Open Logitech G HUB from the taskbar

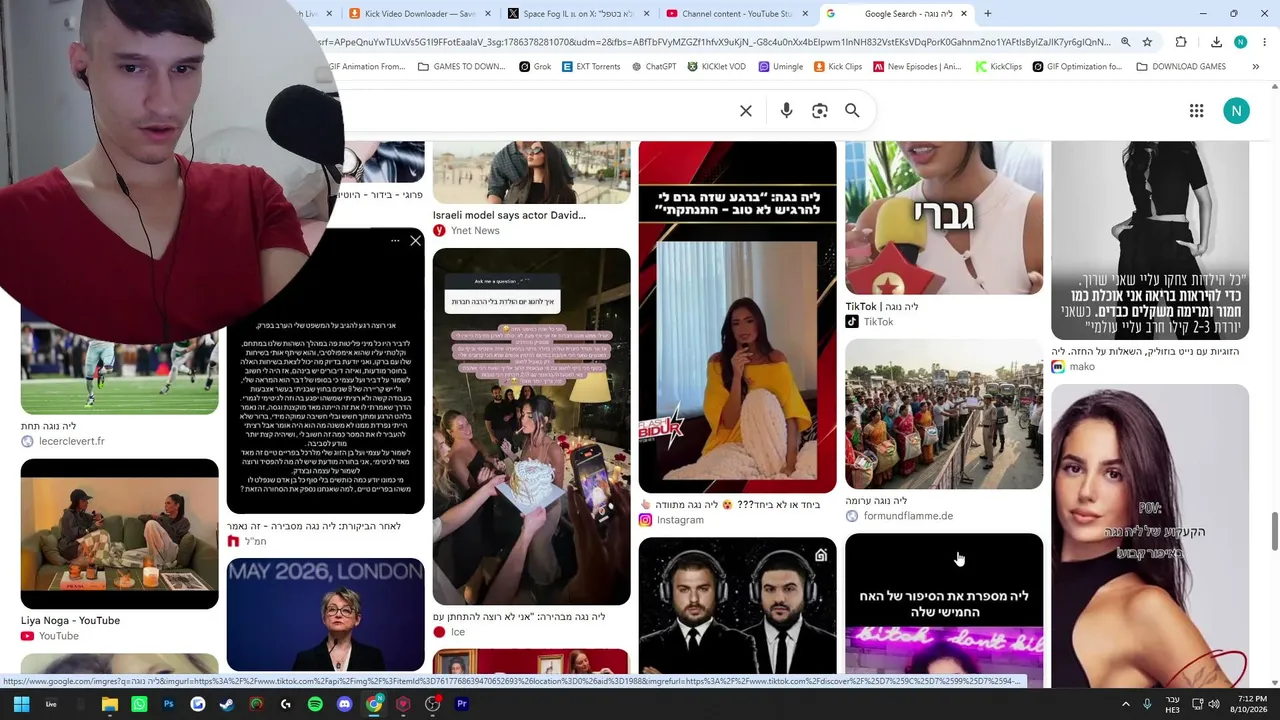pyautogui.click(x=285, y=704)
